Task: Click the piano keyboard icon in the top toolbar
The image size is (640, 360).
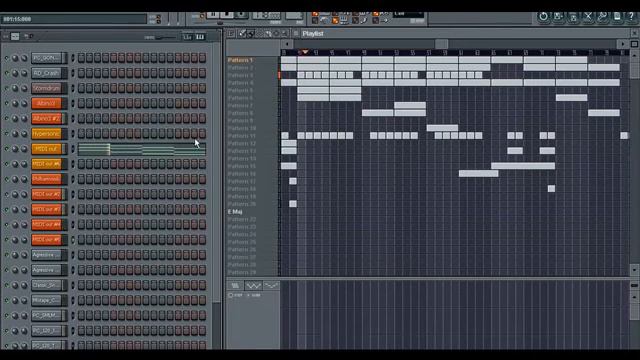Action: tap(344, 20)
